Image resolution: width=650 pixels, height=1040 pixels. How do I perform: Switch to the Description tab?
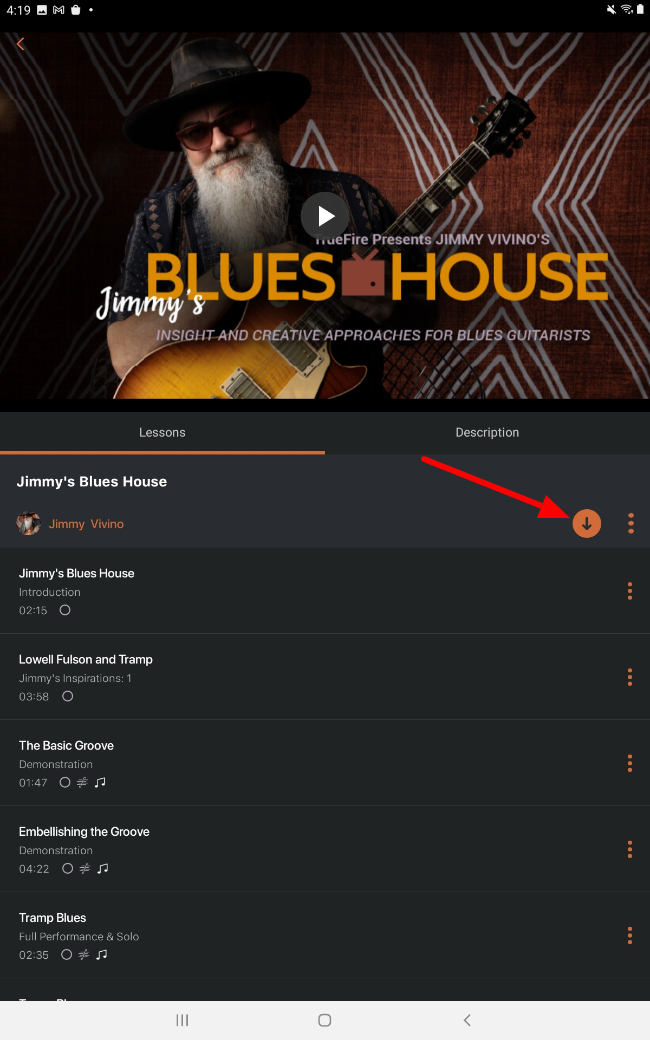point(488,432)
